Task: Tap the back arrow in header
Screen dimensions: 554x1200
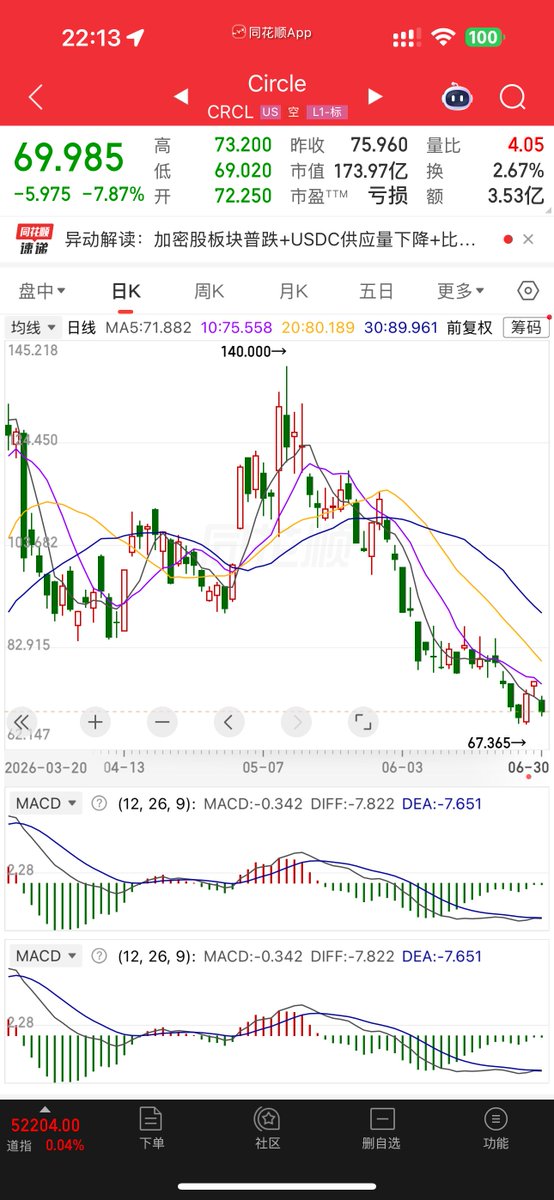Action: tap(36, 97)
